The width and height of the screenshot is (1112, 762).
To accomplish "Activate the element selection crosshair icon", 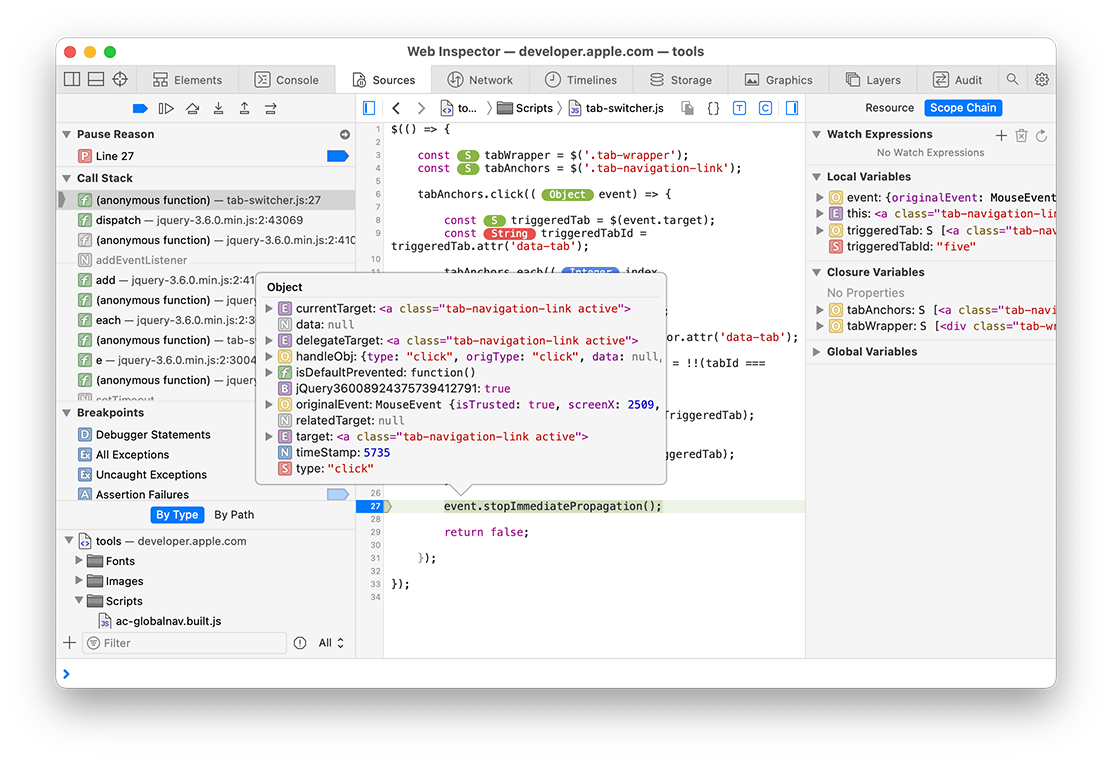I will coord(120,79).
